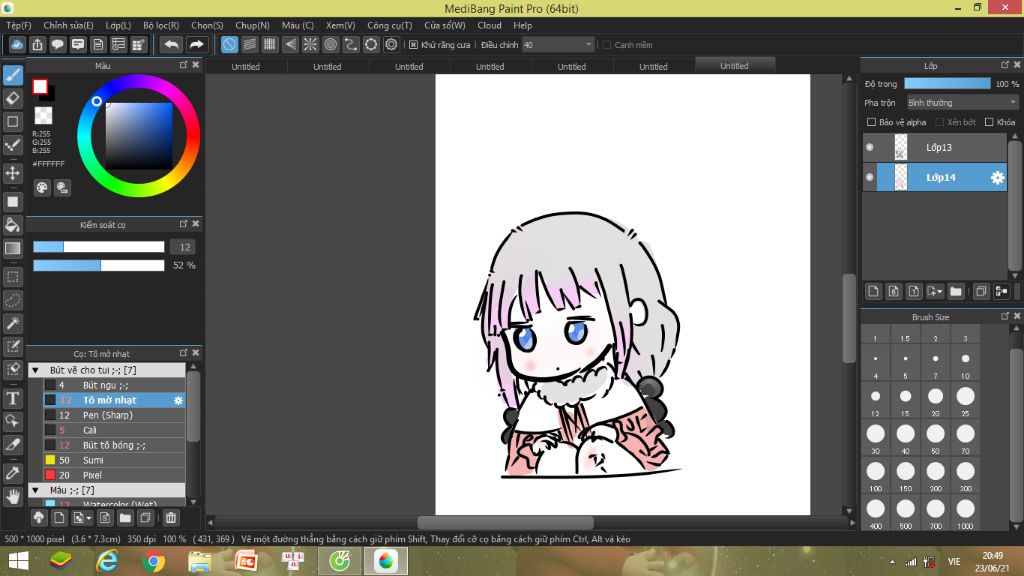
Task: Select the Lasso tool
Action: (x=13, y=300)
